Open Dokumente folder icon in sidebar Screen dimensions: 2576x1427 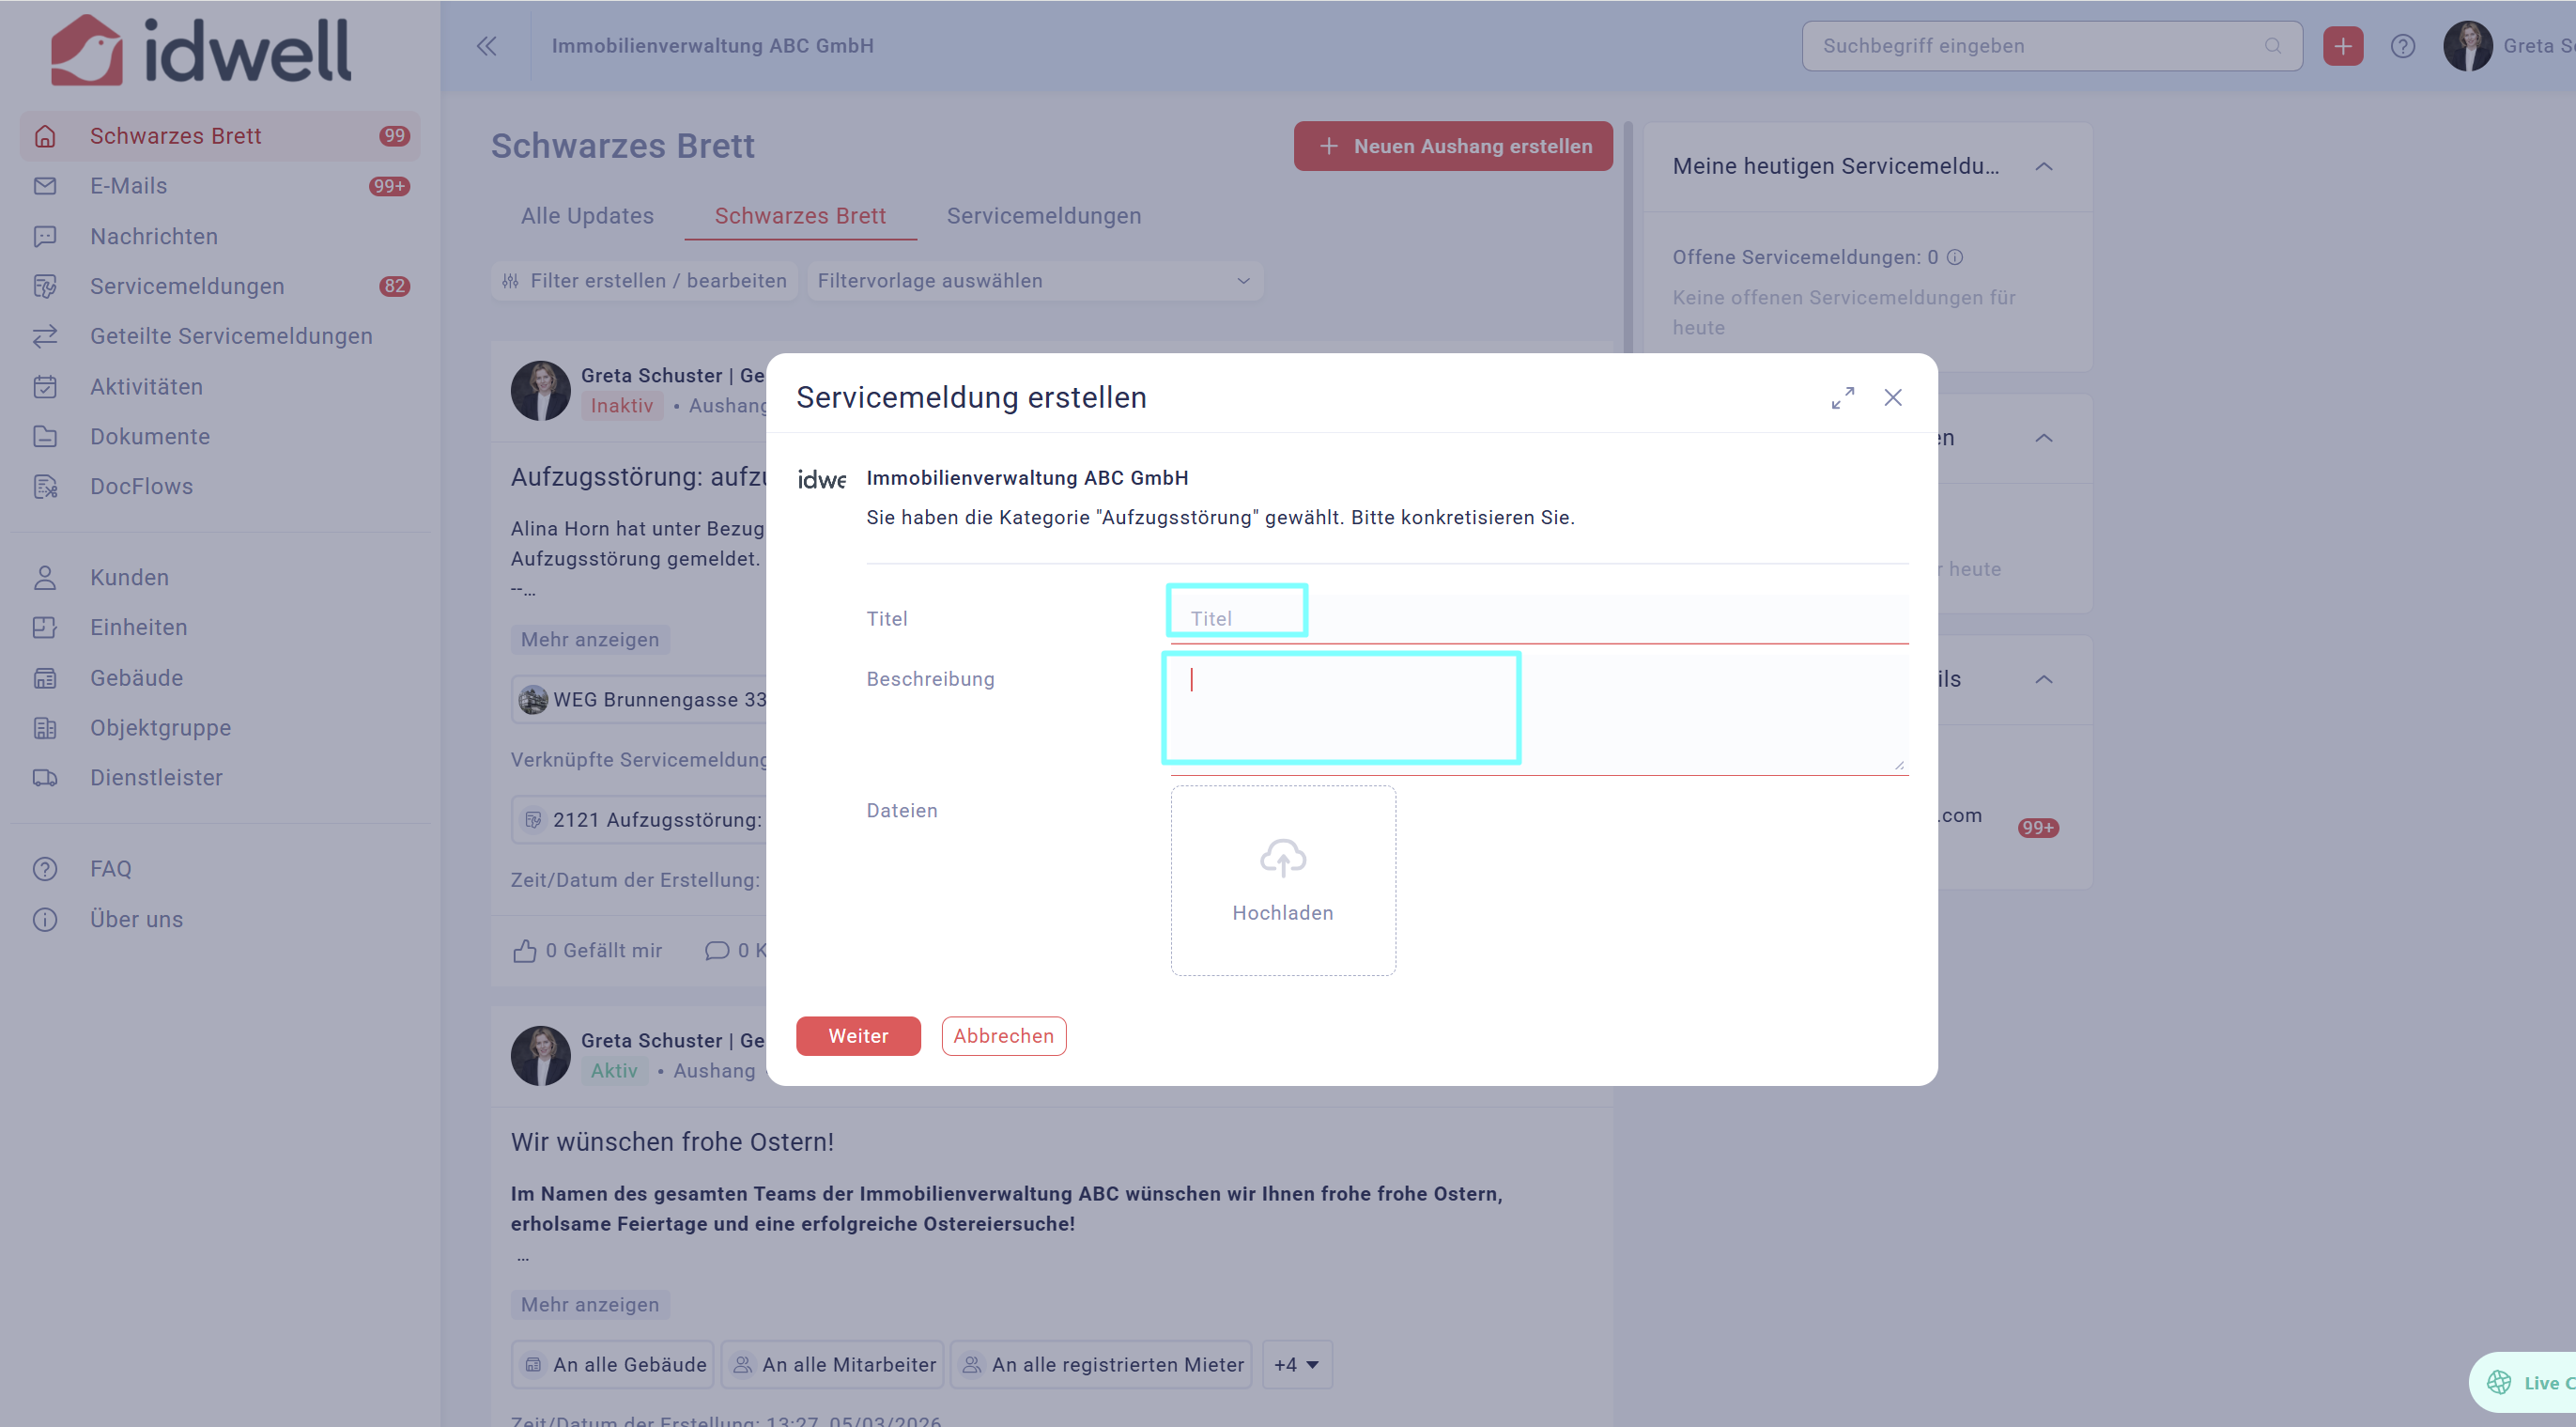[45, 436]
